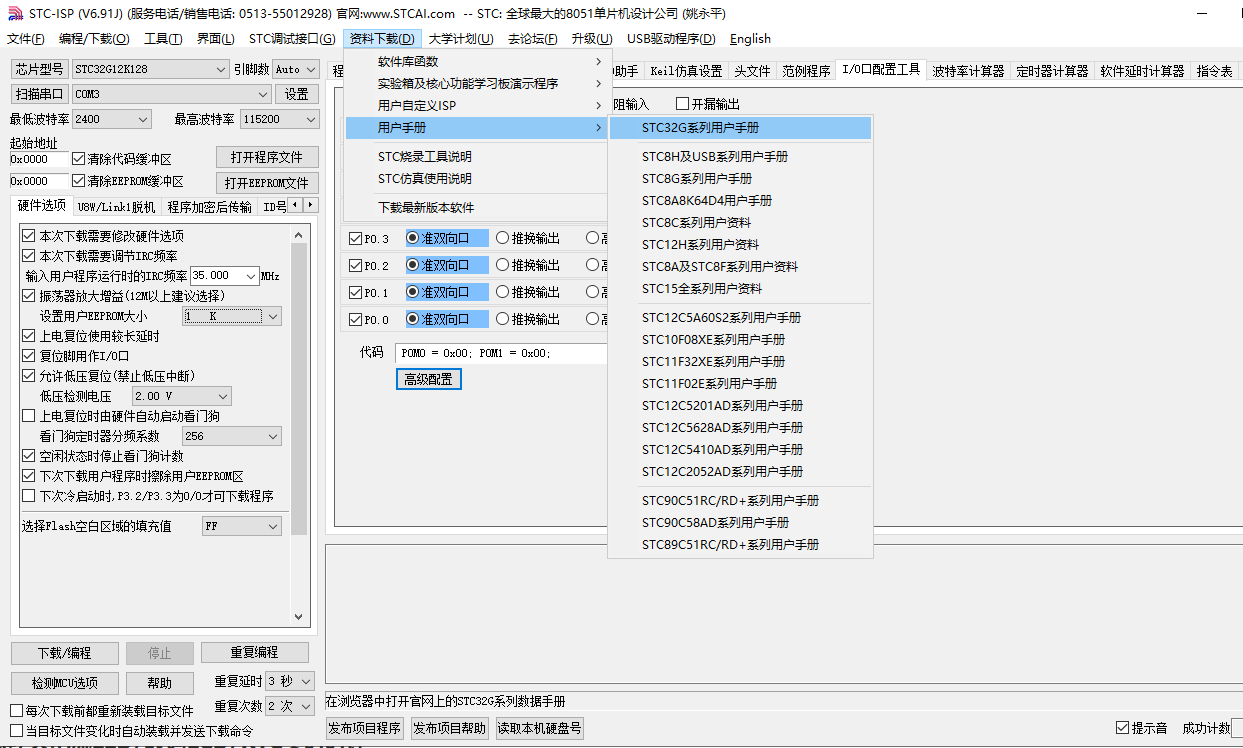This screenshot has height=748, width=1243.
Task: Click the 高级配置 button
Action: [428, 379]
